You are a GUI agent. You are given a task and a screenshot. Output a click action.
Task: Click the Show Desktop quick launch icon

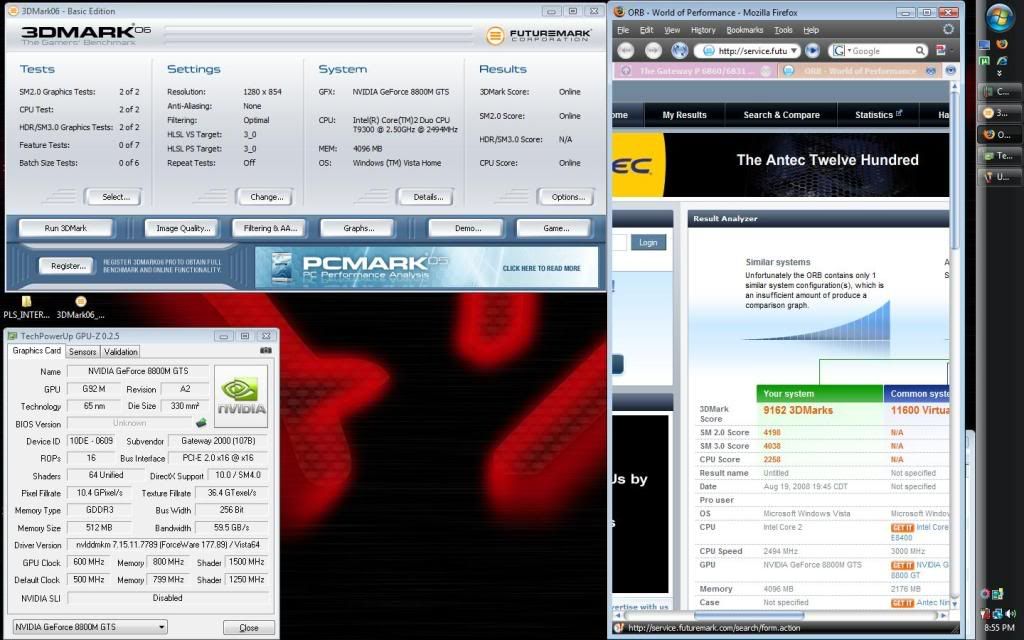tap(985, 44)
